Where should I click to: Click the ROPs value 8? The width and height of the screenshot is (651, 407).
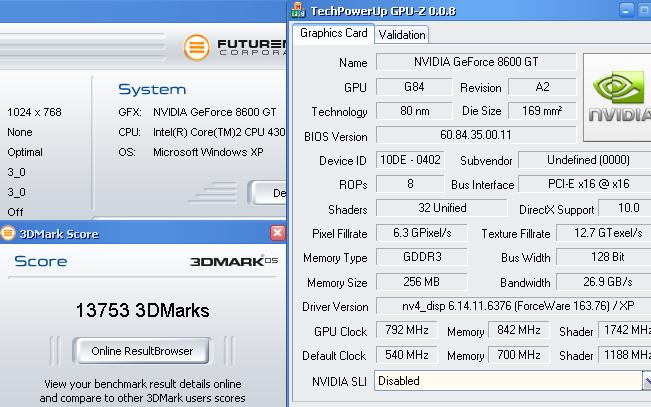point(410,184)
